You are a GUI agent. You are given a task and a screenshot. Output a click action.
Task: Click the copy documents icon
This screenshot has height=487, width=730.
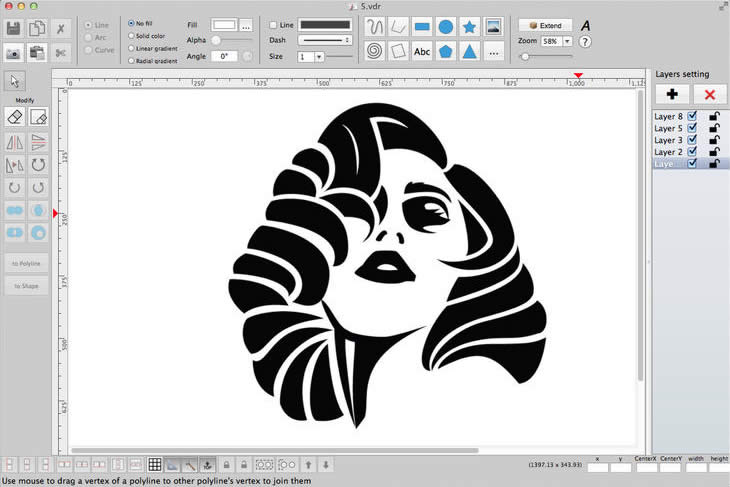coord(37,28)
